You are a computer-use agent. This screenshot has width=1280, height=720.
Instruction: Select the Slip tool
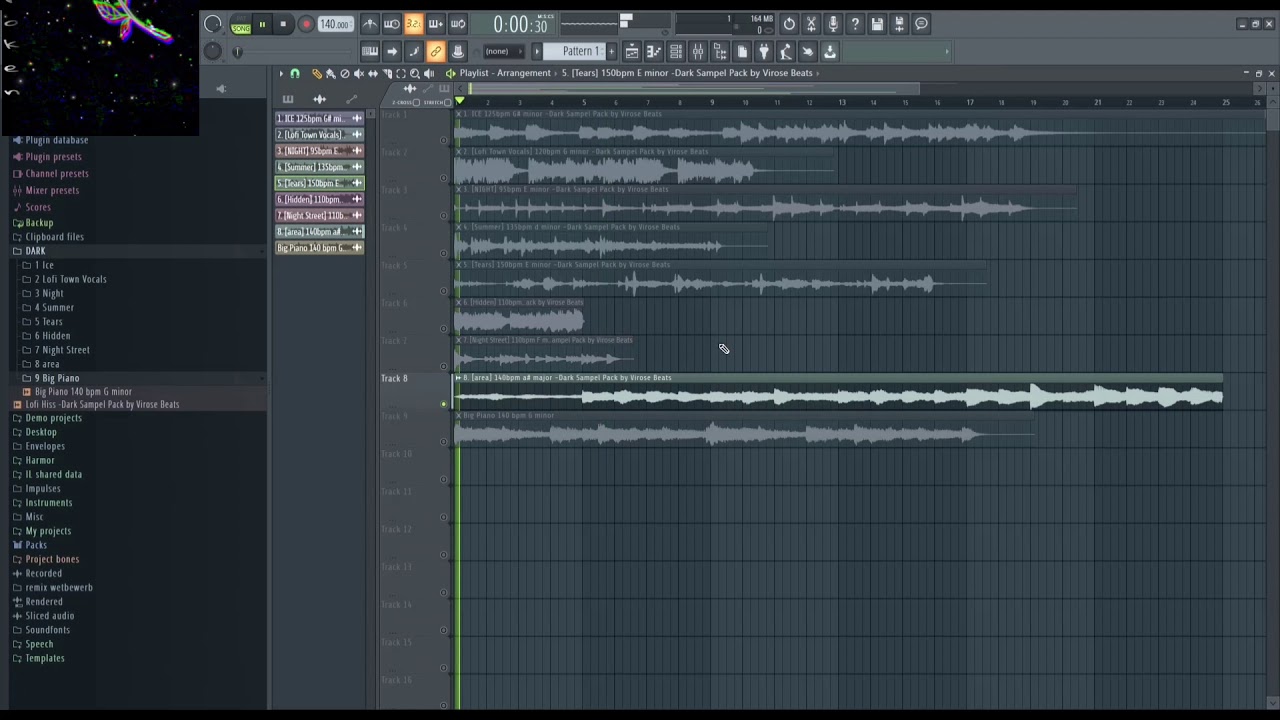coord(373,74)
